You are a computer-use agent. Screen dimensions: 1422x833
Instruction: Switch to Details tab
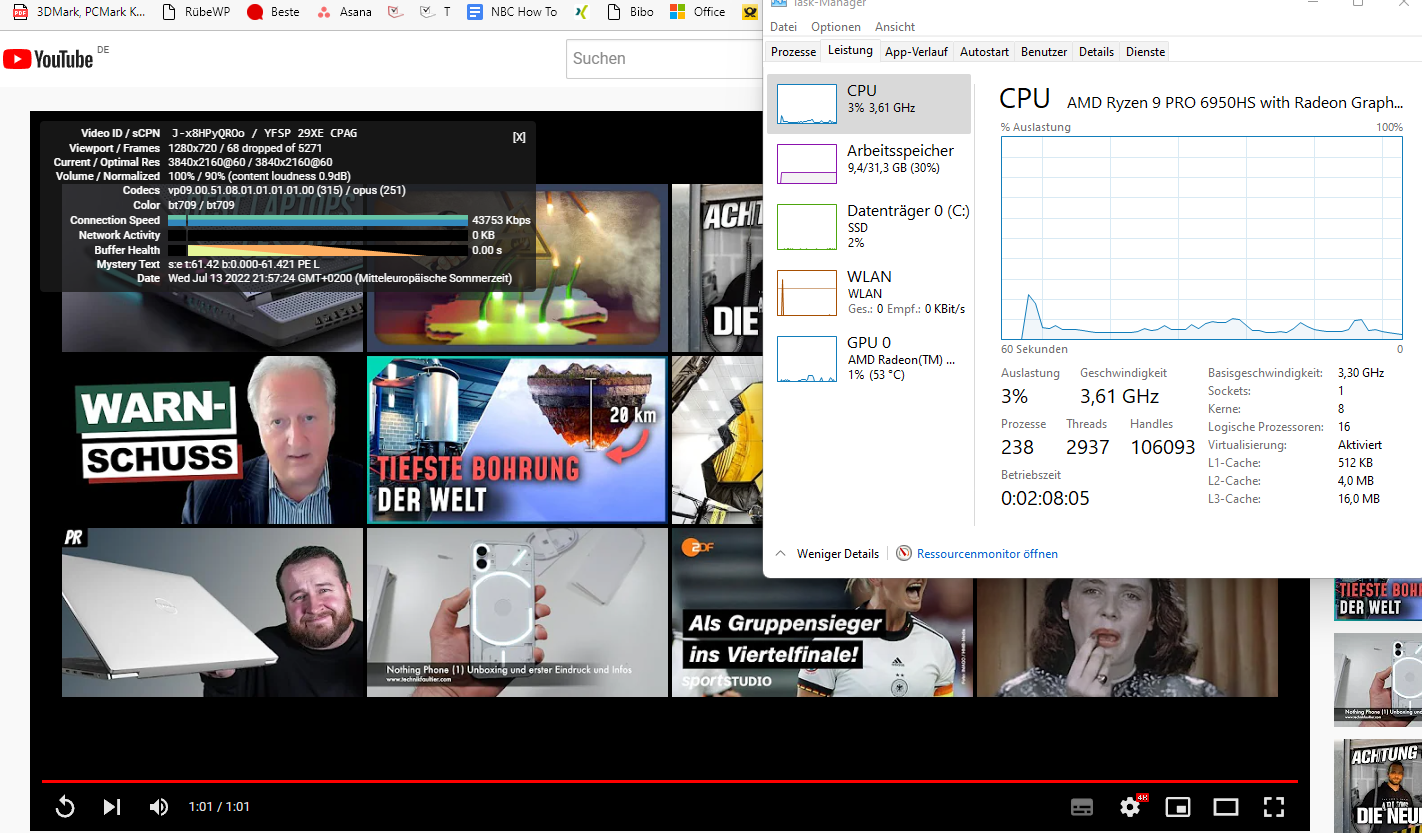point(1096,52)
